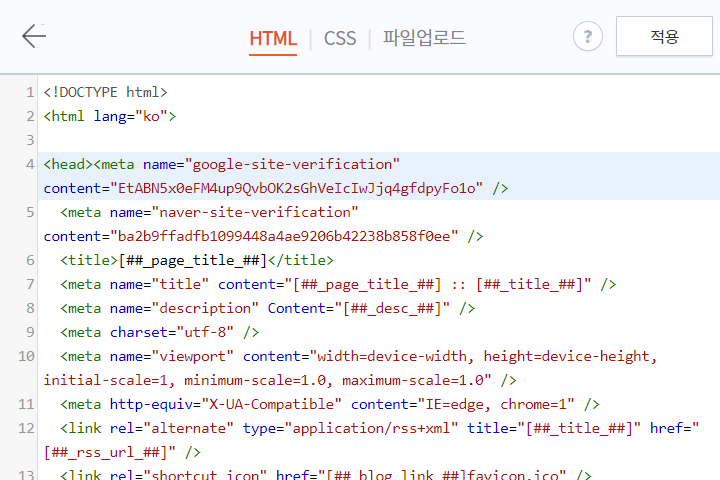Click the name="title" attribute on line 7
Image resolution: width=720 pixels, height=480 pixels.
tap(159, 284)
